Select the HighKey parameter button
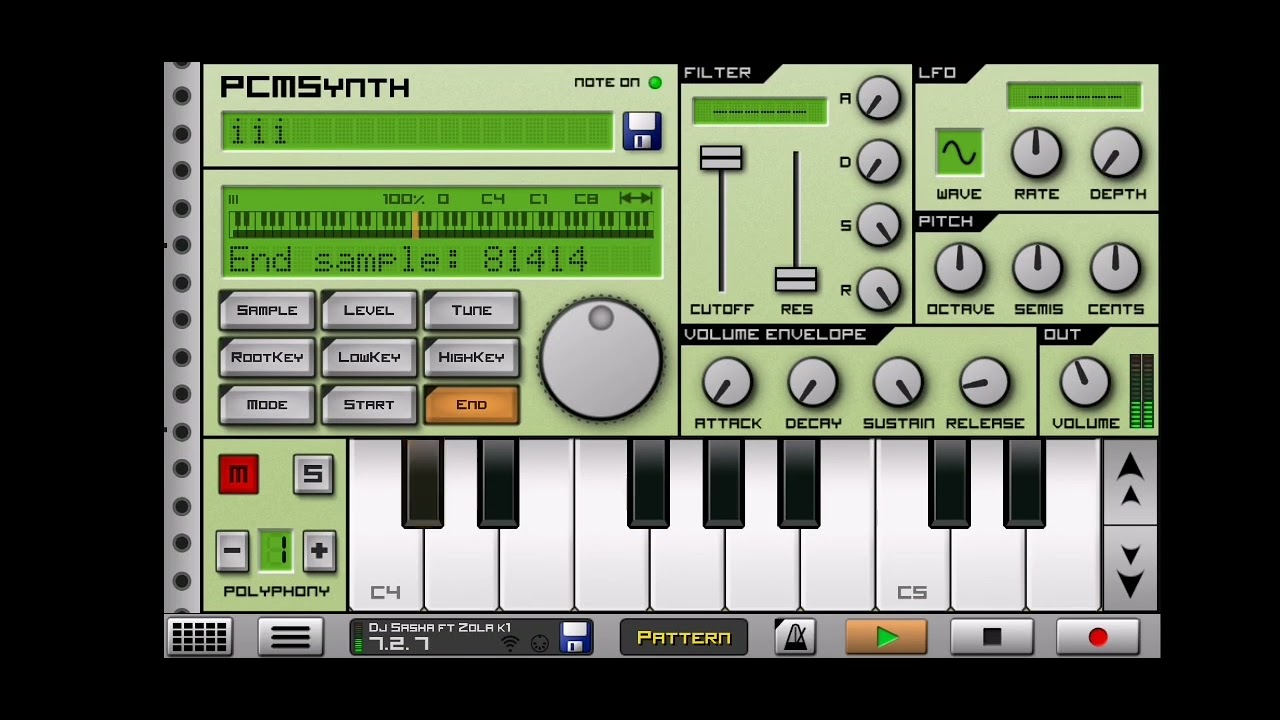This screenshot has width=1280, height=720. click(x=471, y=357)
